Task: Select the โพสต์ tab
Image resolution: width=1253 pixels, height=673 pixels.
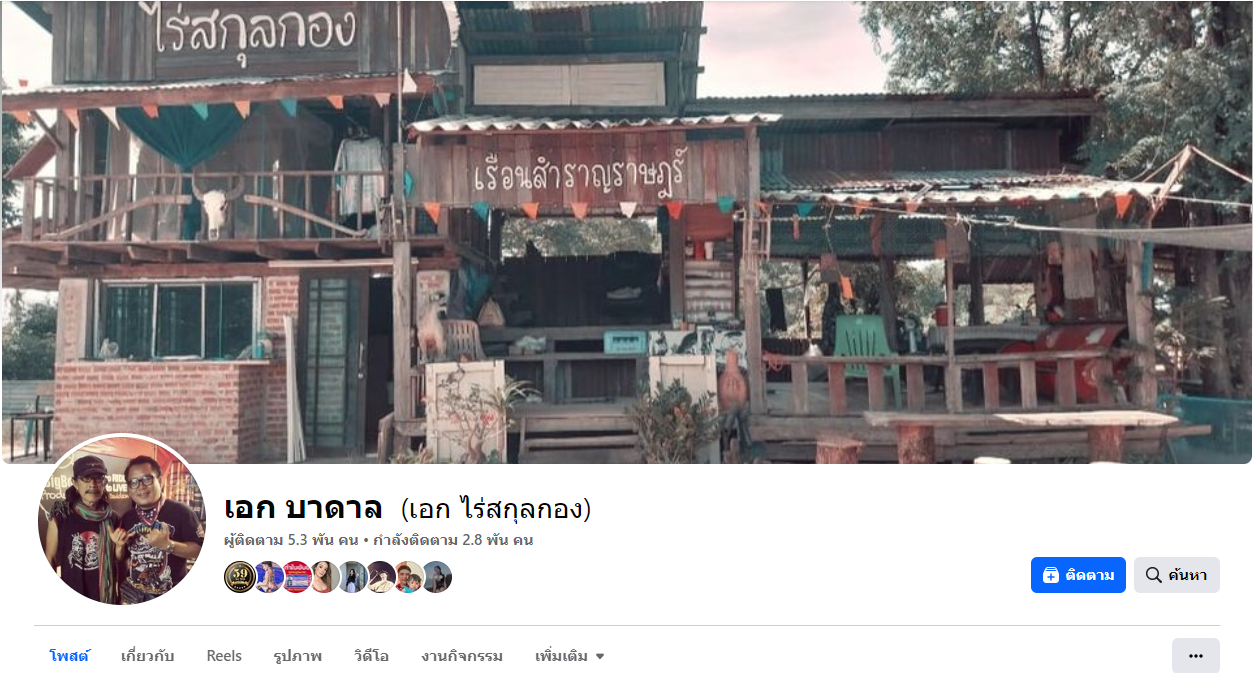Action: [x=70, y=656]
